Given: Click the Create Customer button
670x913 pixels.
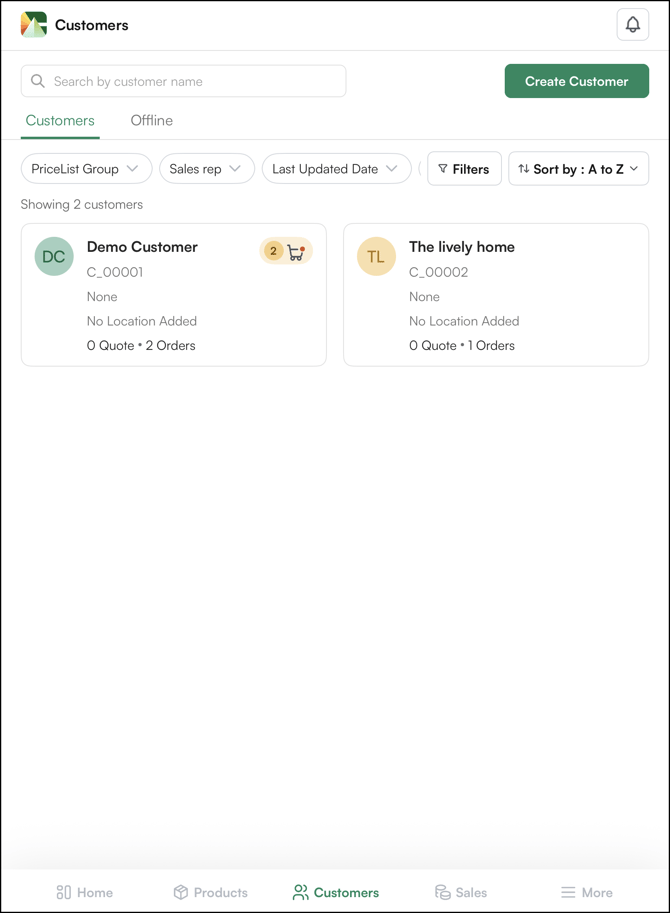Looking at the screenshot, I should (576, 81).
